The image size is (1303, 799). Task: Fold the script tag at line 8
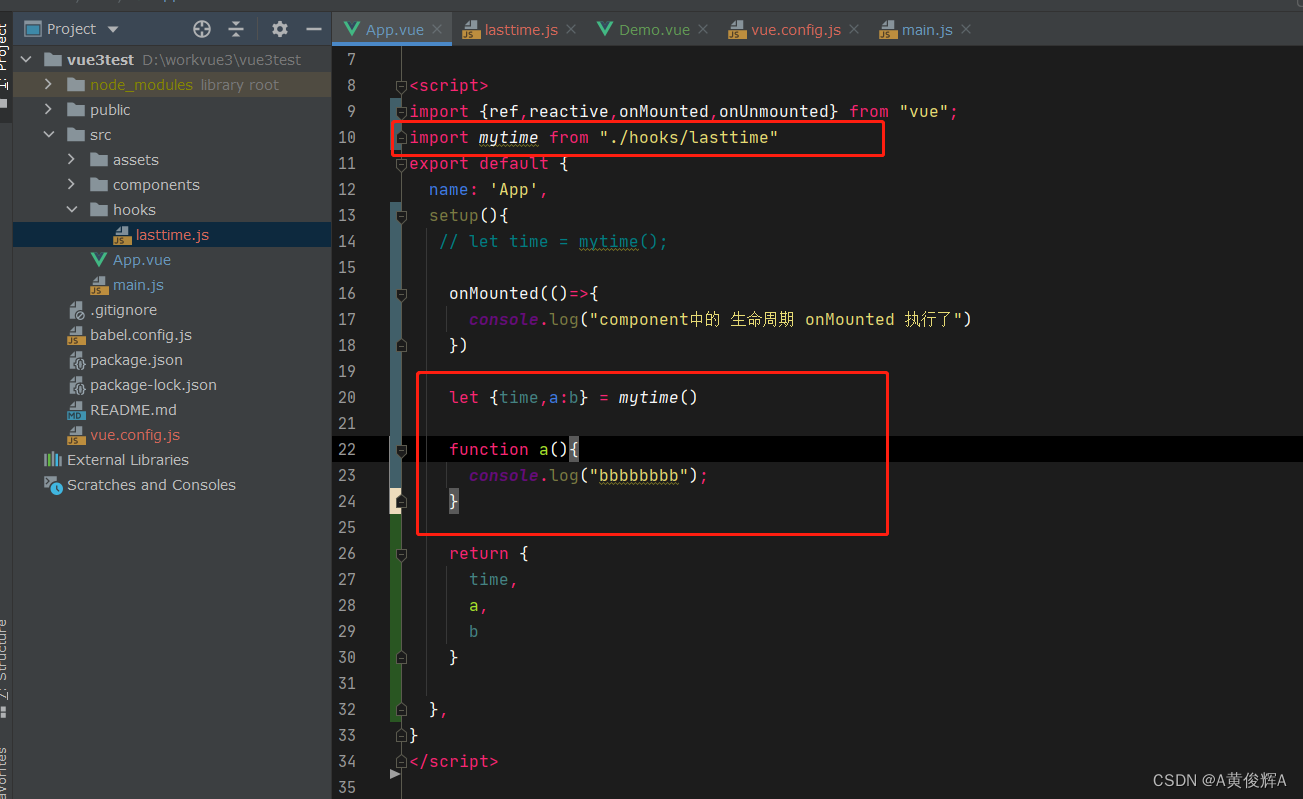[401, 86]
